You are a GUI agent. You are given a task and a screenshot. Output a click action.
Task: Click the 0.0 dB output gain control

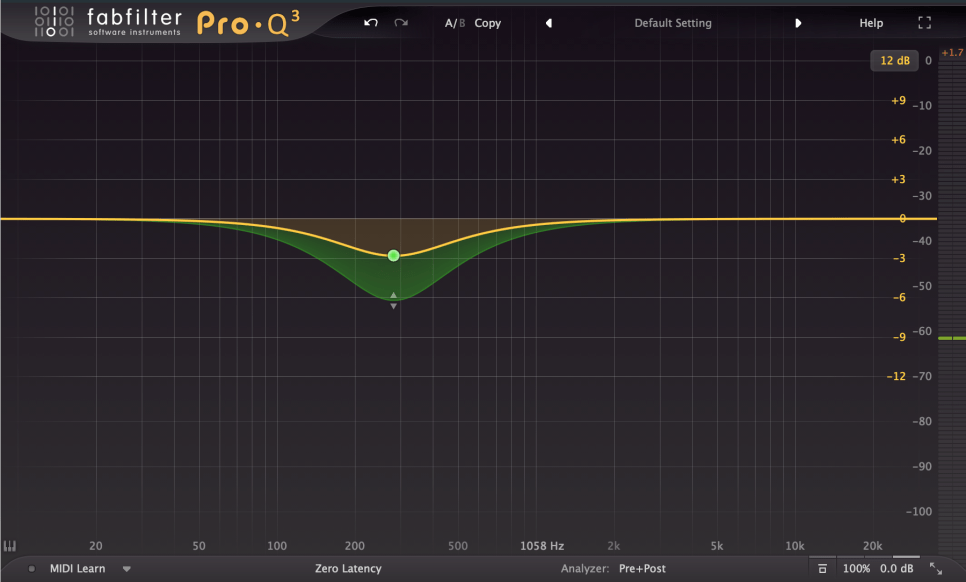(x=896, y=569)
